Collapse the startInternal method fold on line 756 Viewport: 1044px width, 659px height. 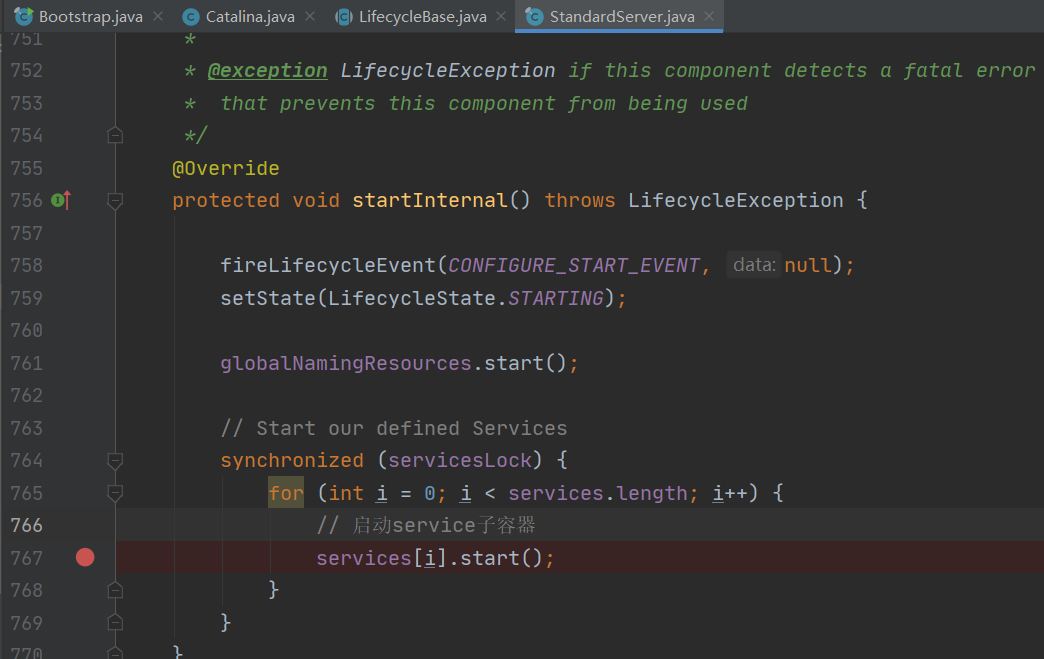(x=115, y=200)
